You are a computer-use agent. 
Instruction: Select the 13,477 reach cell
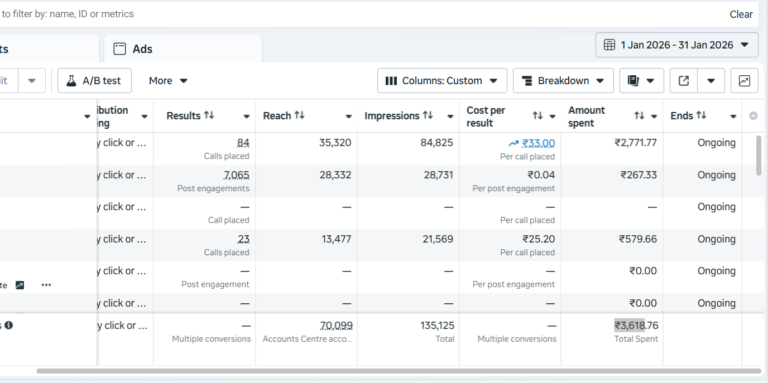tap(336, 239)
